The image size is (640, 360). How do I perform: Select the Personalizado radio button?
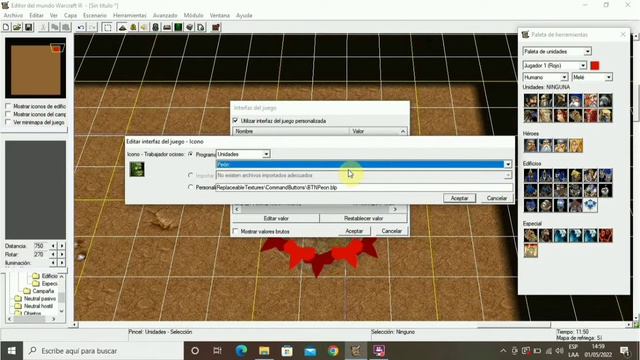coord(191,187)
